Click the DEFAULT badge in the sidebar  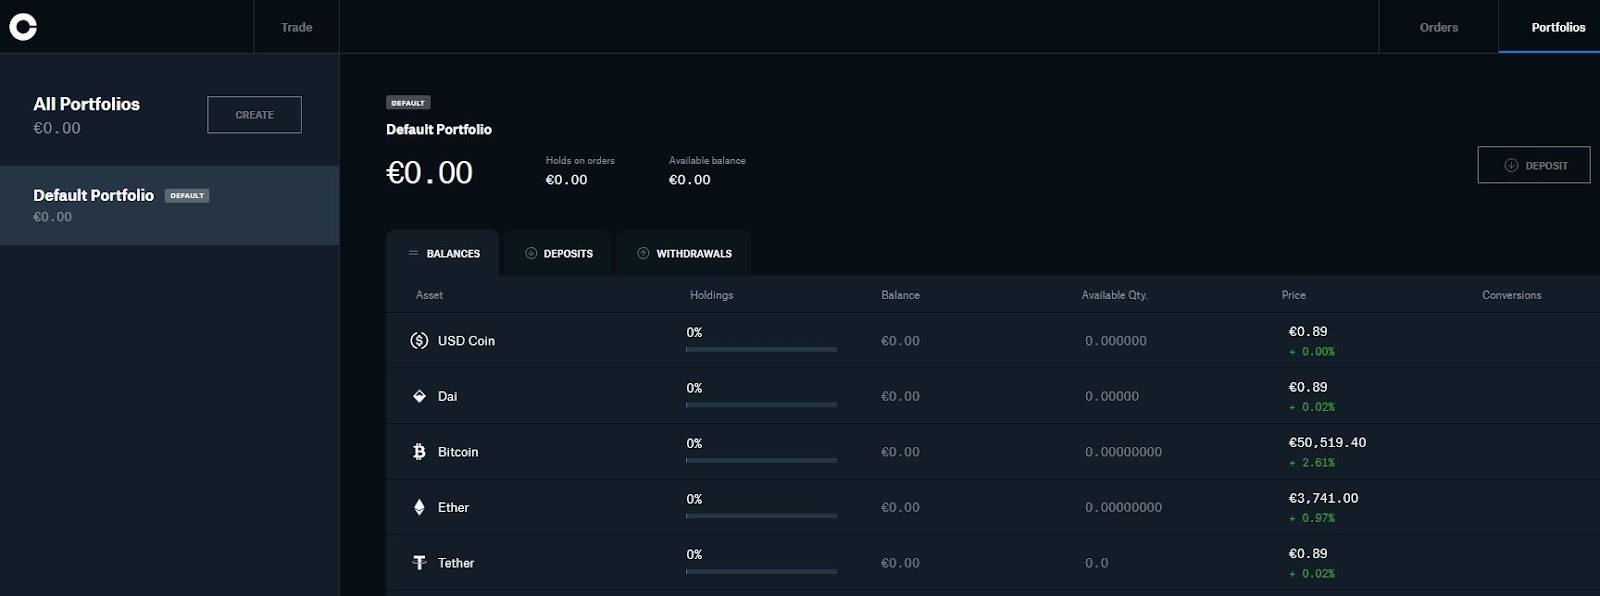[x=187, y=196]
